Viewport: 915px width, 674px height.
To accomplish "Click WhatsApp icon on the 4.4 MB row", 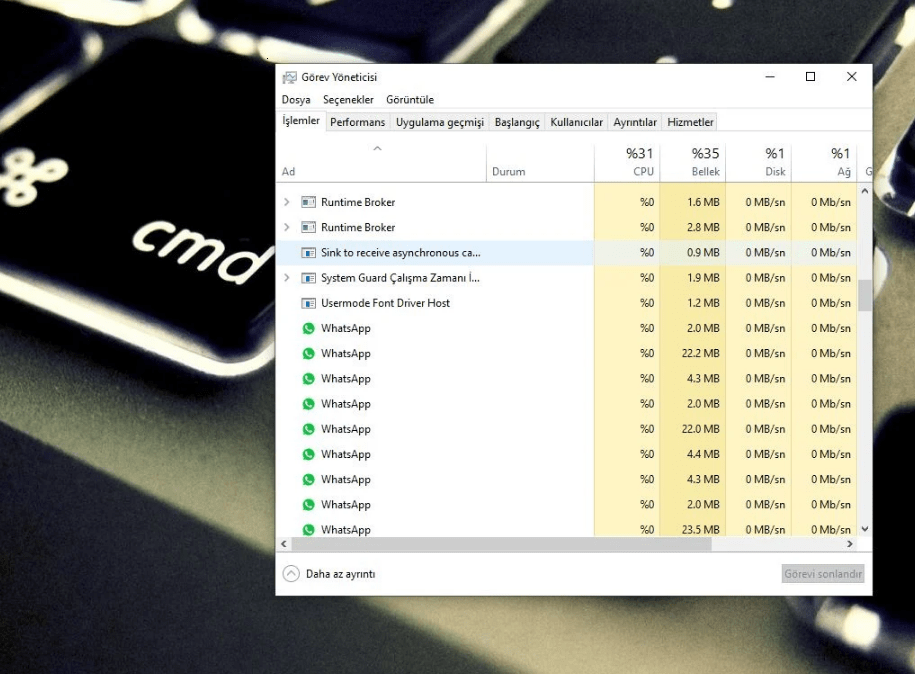I will [309, 454].
